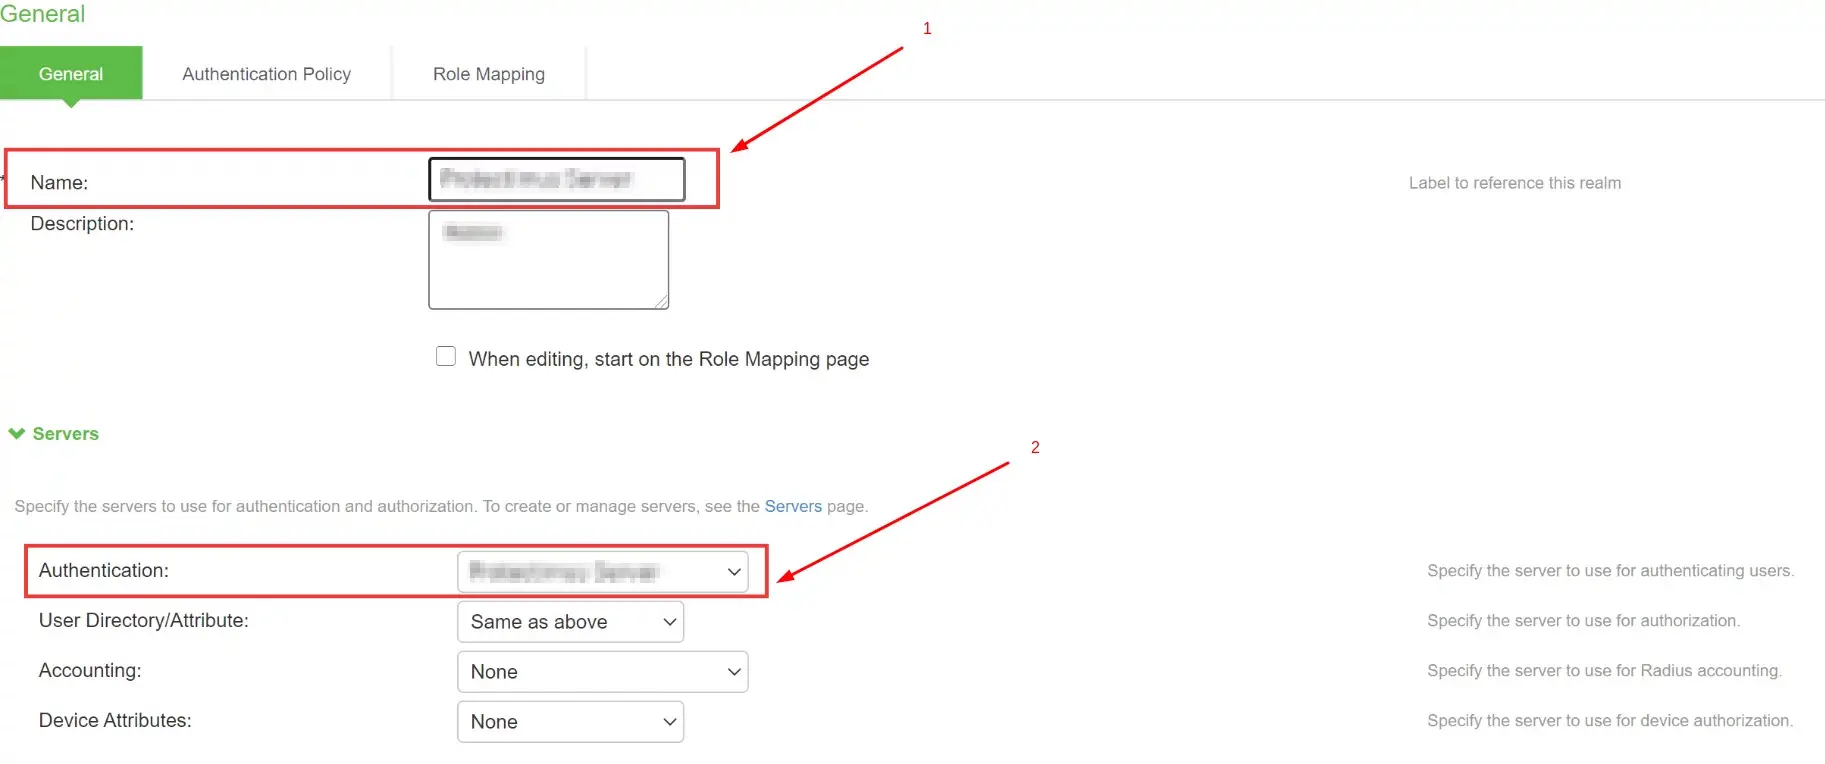Visit the Servers page link

(793, 506)
